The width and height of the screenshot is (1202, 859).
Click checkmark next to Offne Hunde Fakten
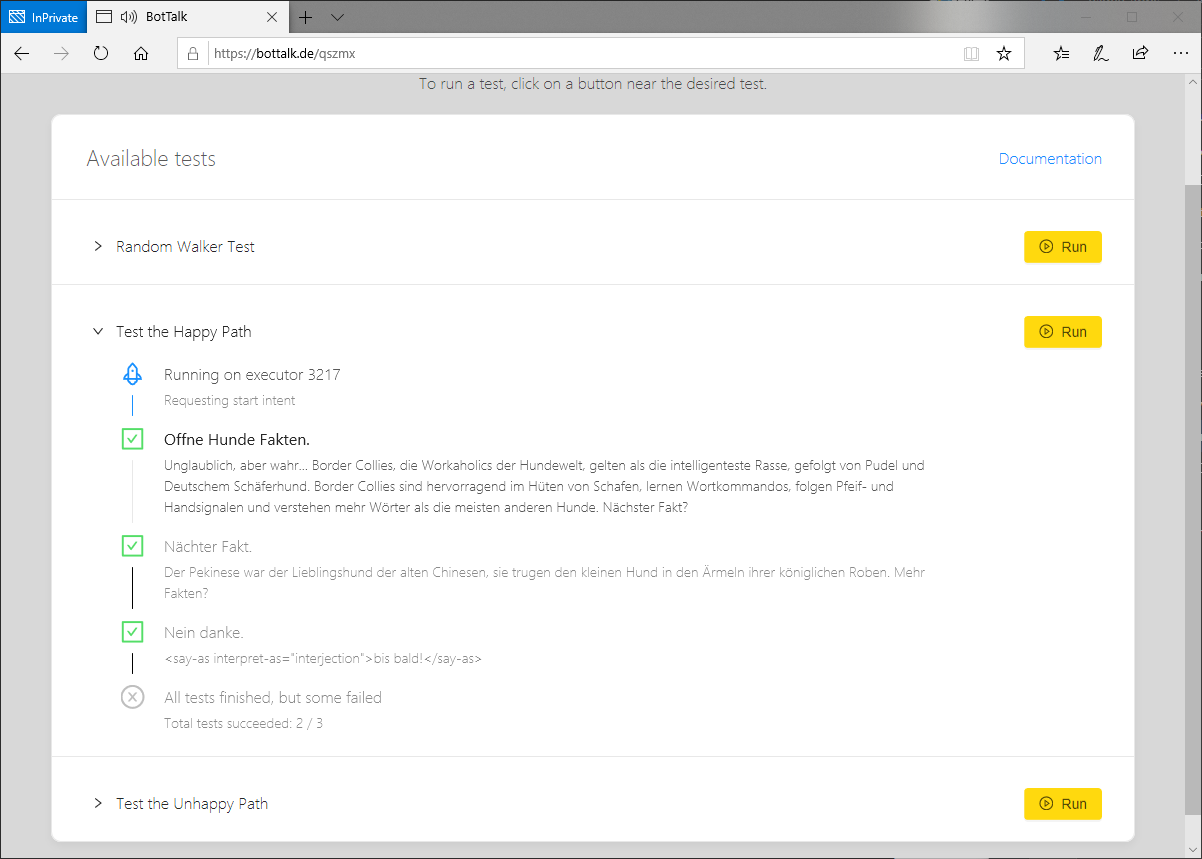coord(132,439)
